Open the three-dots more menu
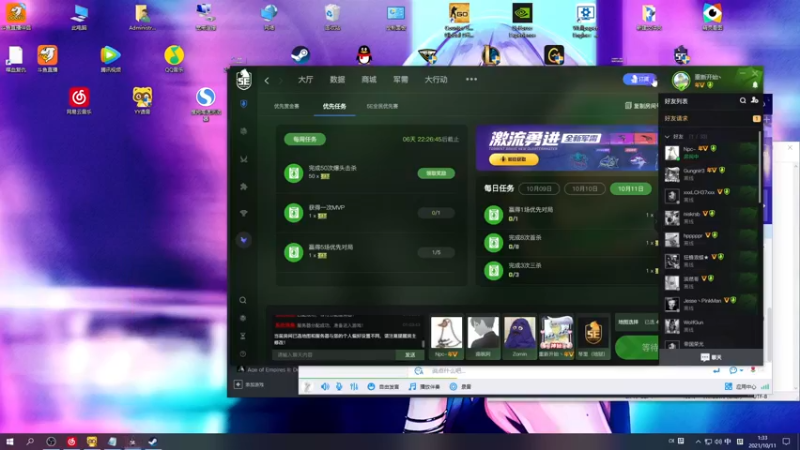The width and height of the screenshot is (800, 450). [471, 79]
